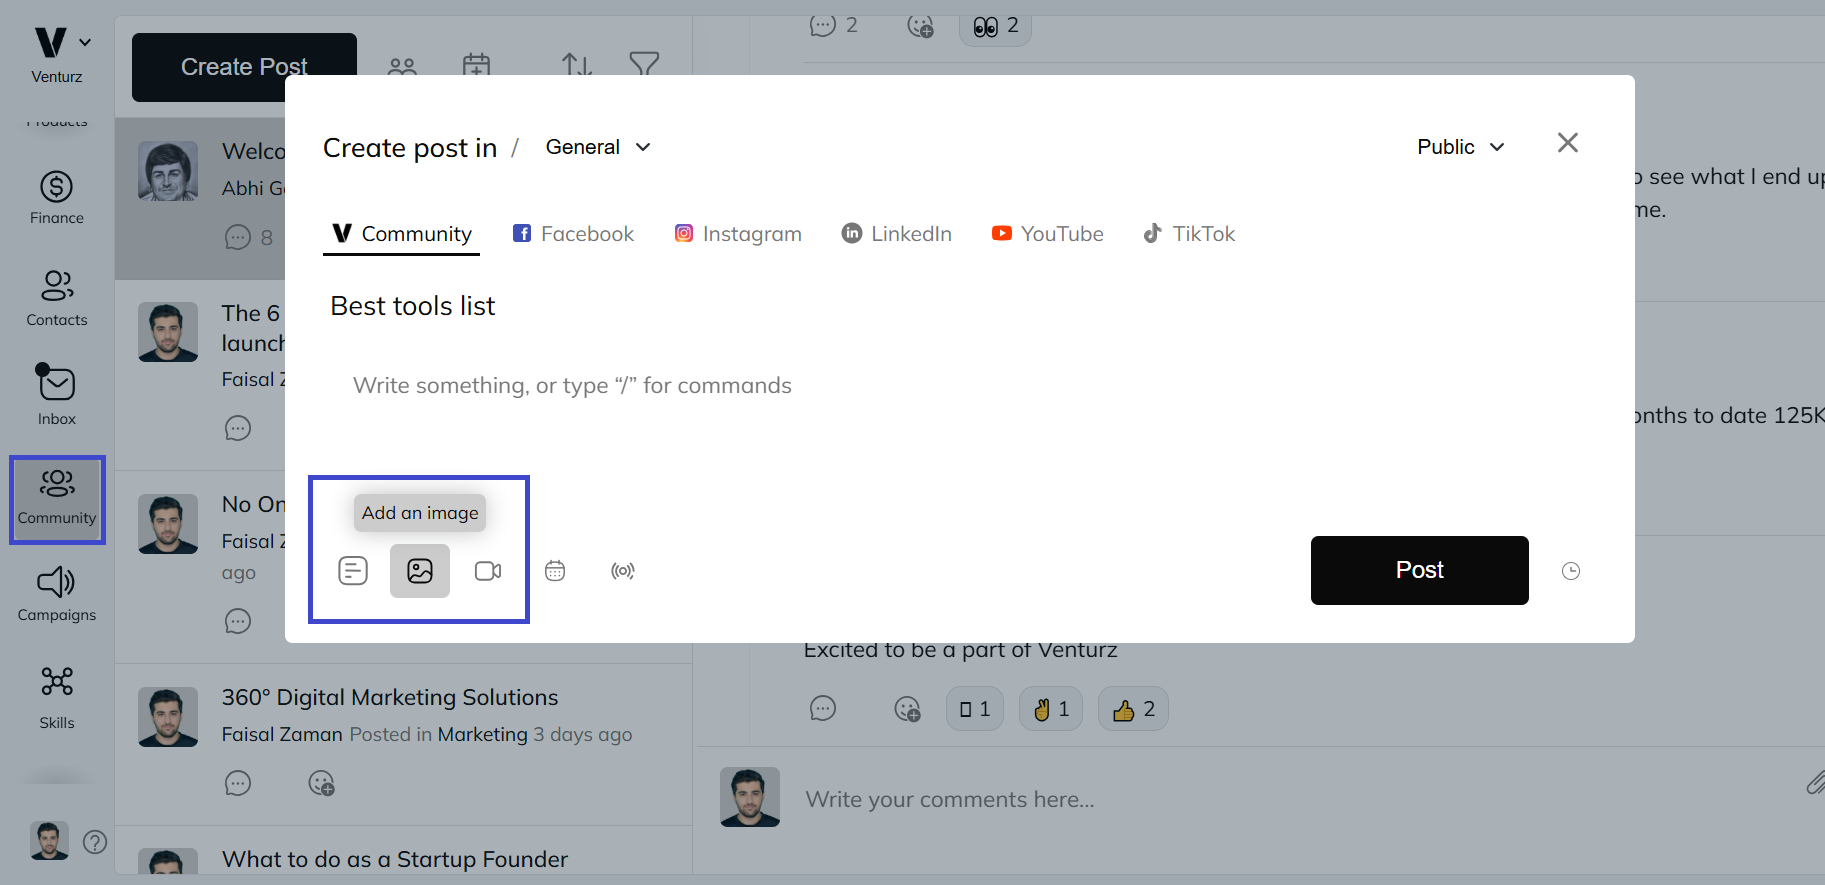Add reaction under Excited to be a part post

click(x=907, y=709)
